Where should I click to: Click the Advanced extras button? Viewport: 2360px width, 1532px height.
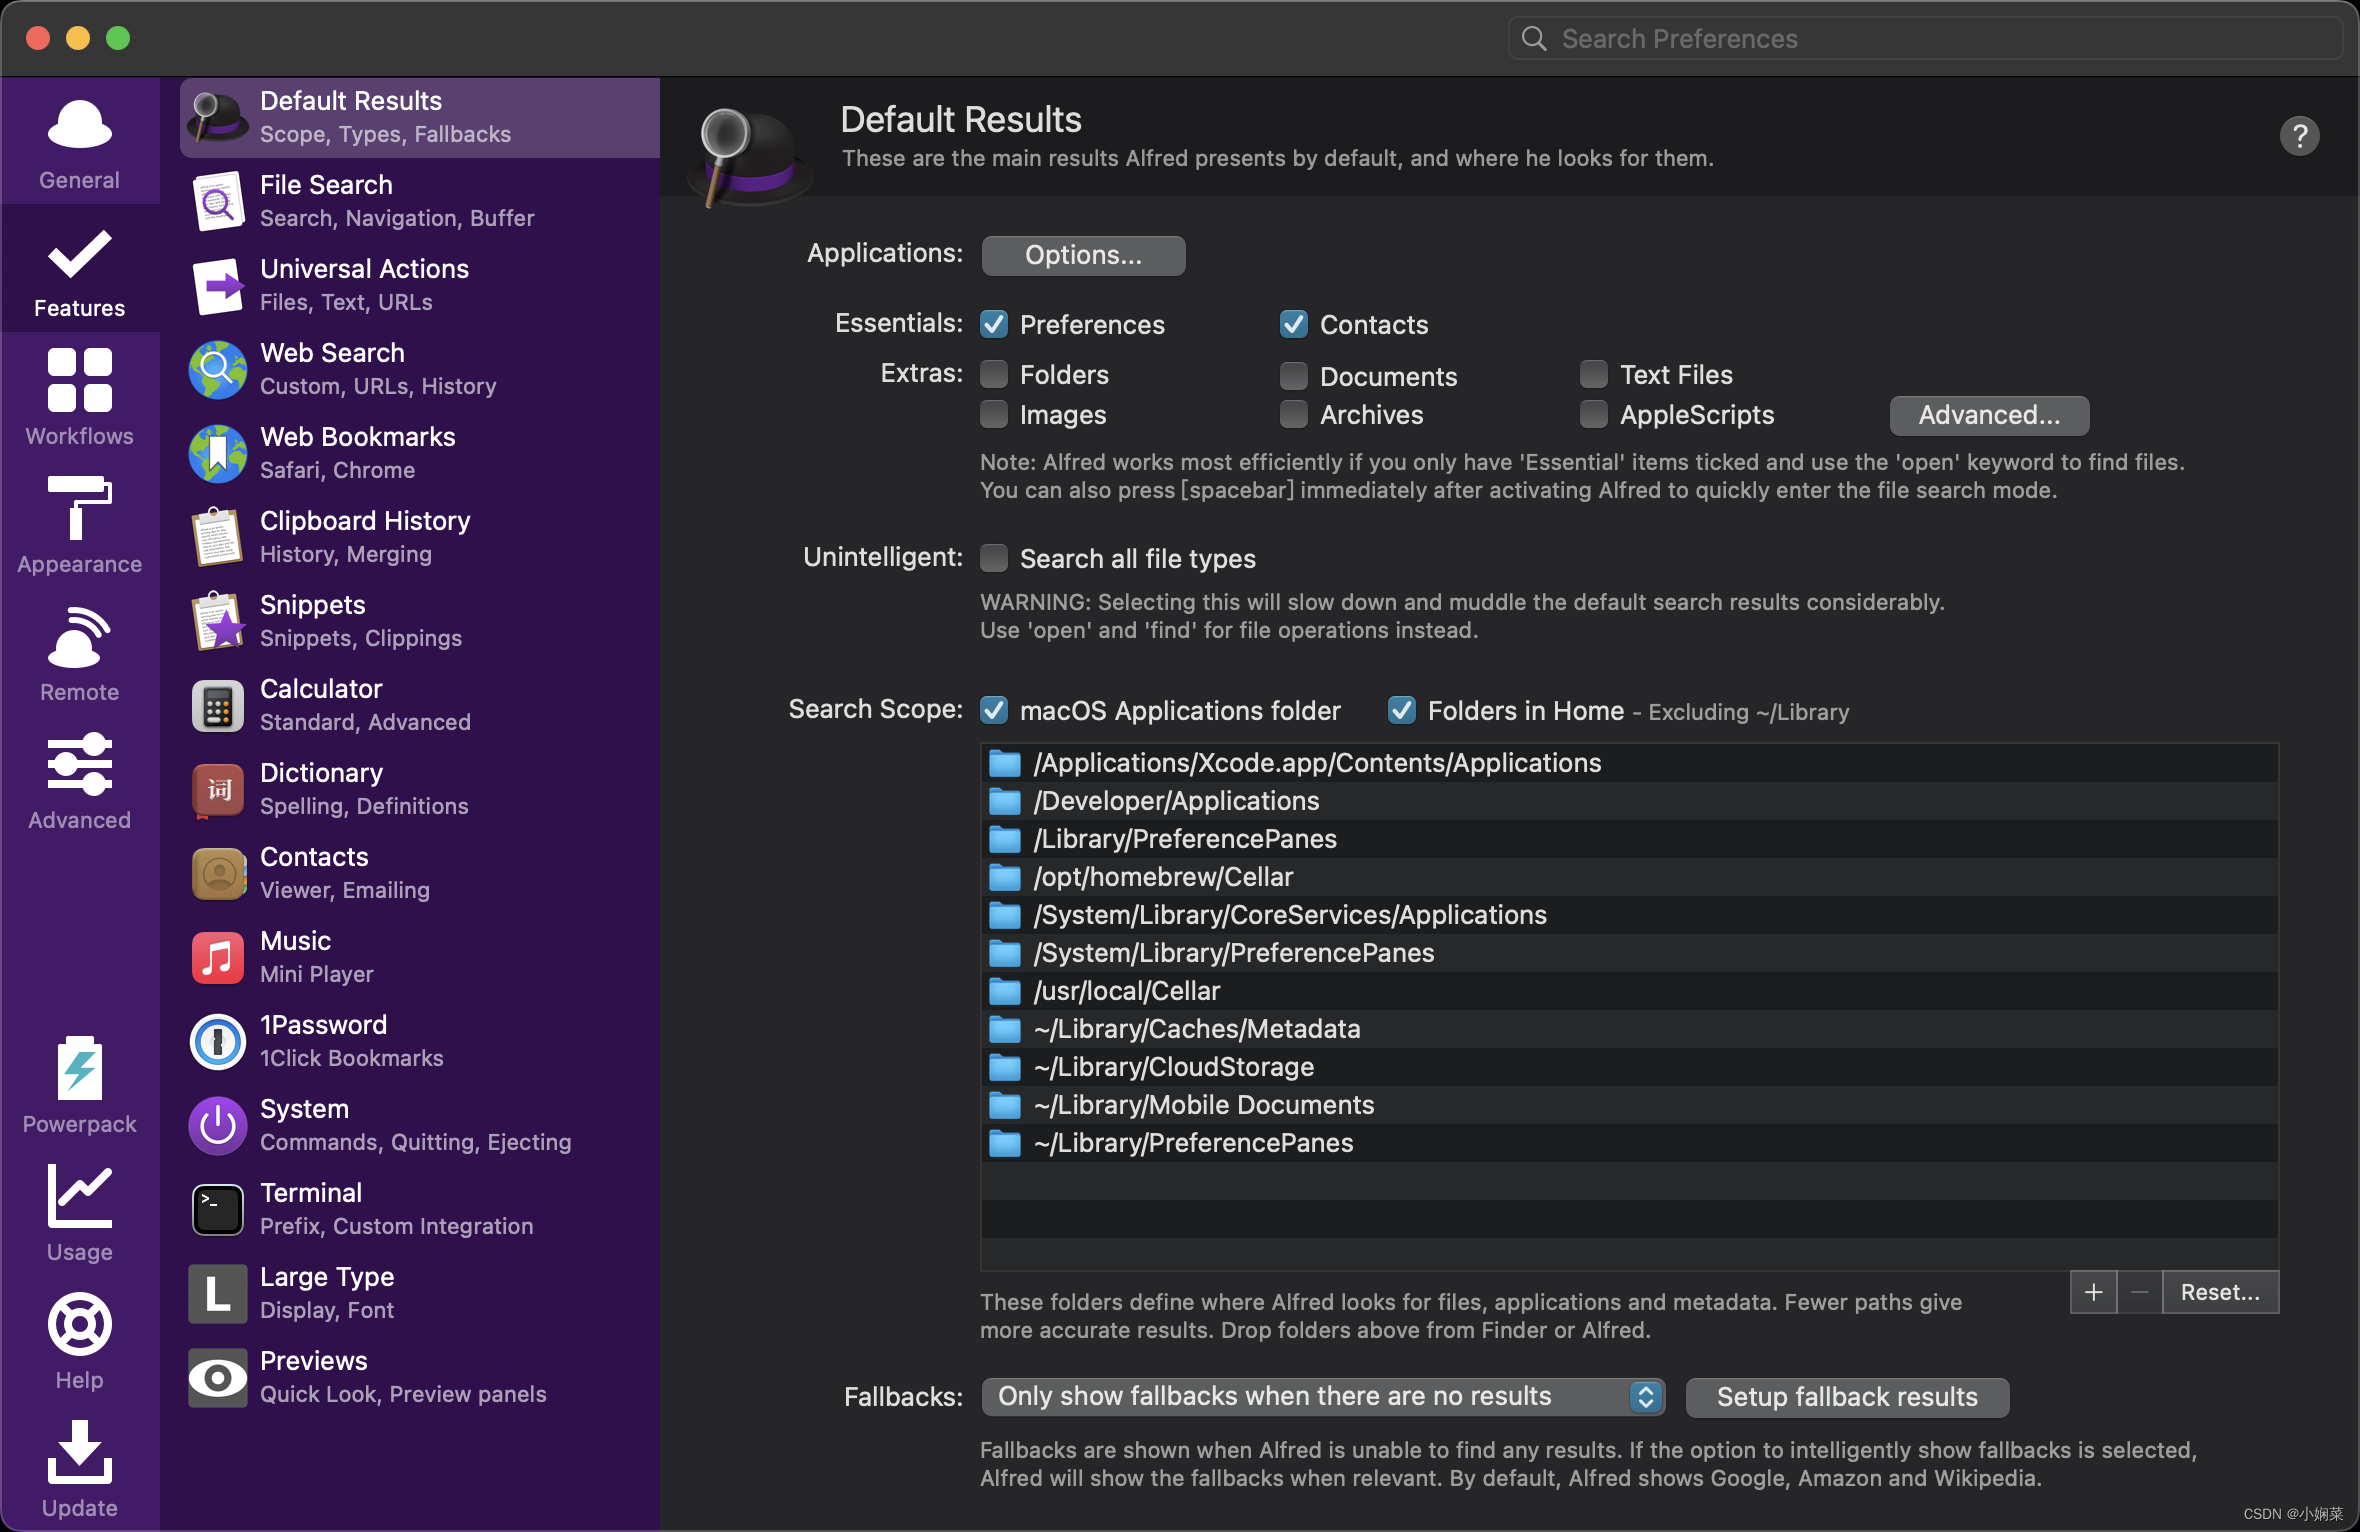click(1989, 415)
